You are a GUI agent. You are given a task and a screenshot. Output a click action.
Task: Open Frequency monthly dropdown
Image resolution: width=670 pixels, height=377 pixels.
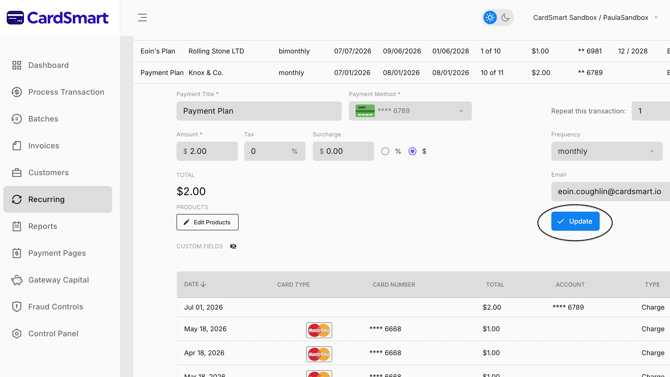coord(607,151)
